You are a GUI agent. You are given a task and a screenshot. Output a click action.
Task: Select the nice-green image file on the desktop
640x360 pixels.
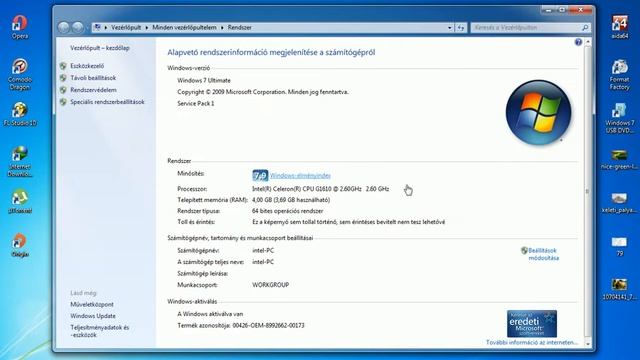[x=620, y=160]
